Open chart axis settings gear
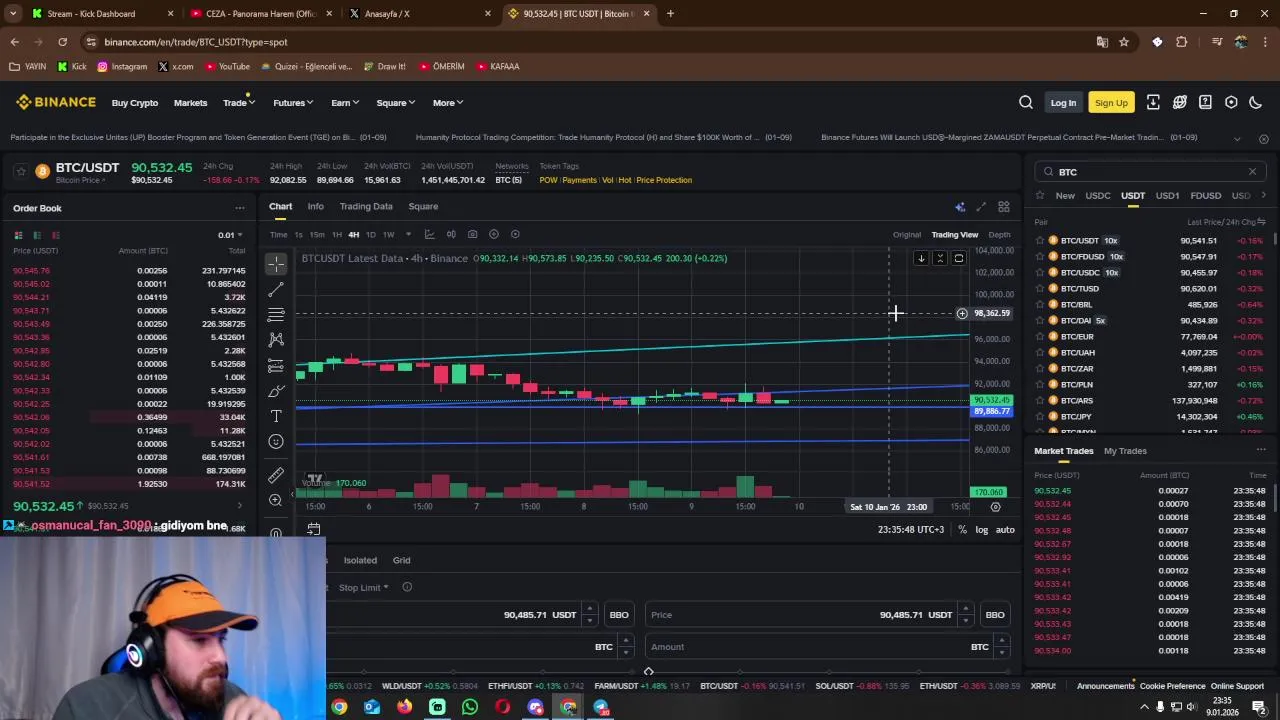The width and height of the screenshot is (1280, 720). pyautogui.click(x=995, y=507)
